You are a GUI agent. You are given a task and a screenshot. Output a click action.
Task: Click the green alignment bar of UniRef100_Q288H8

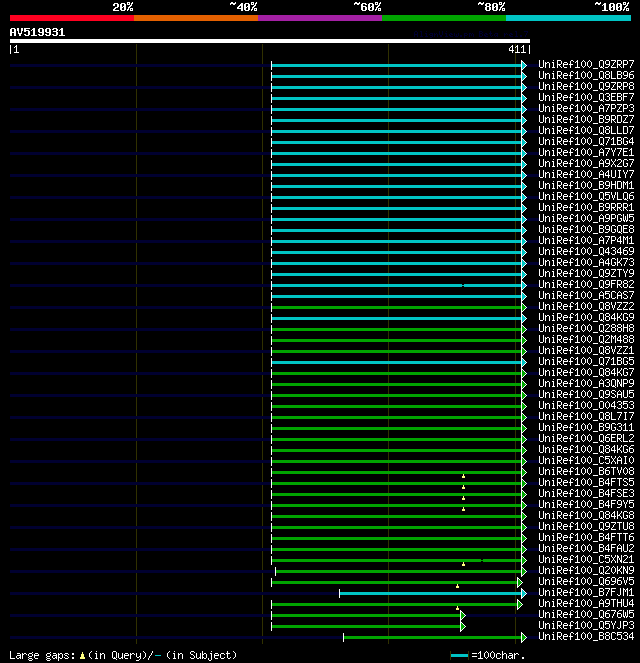pyautogui.click(x=397, y=329)
